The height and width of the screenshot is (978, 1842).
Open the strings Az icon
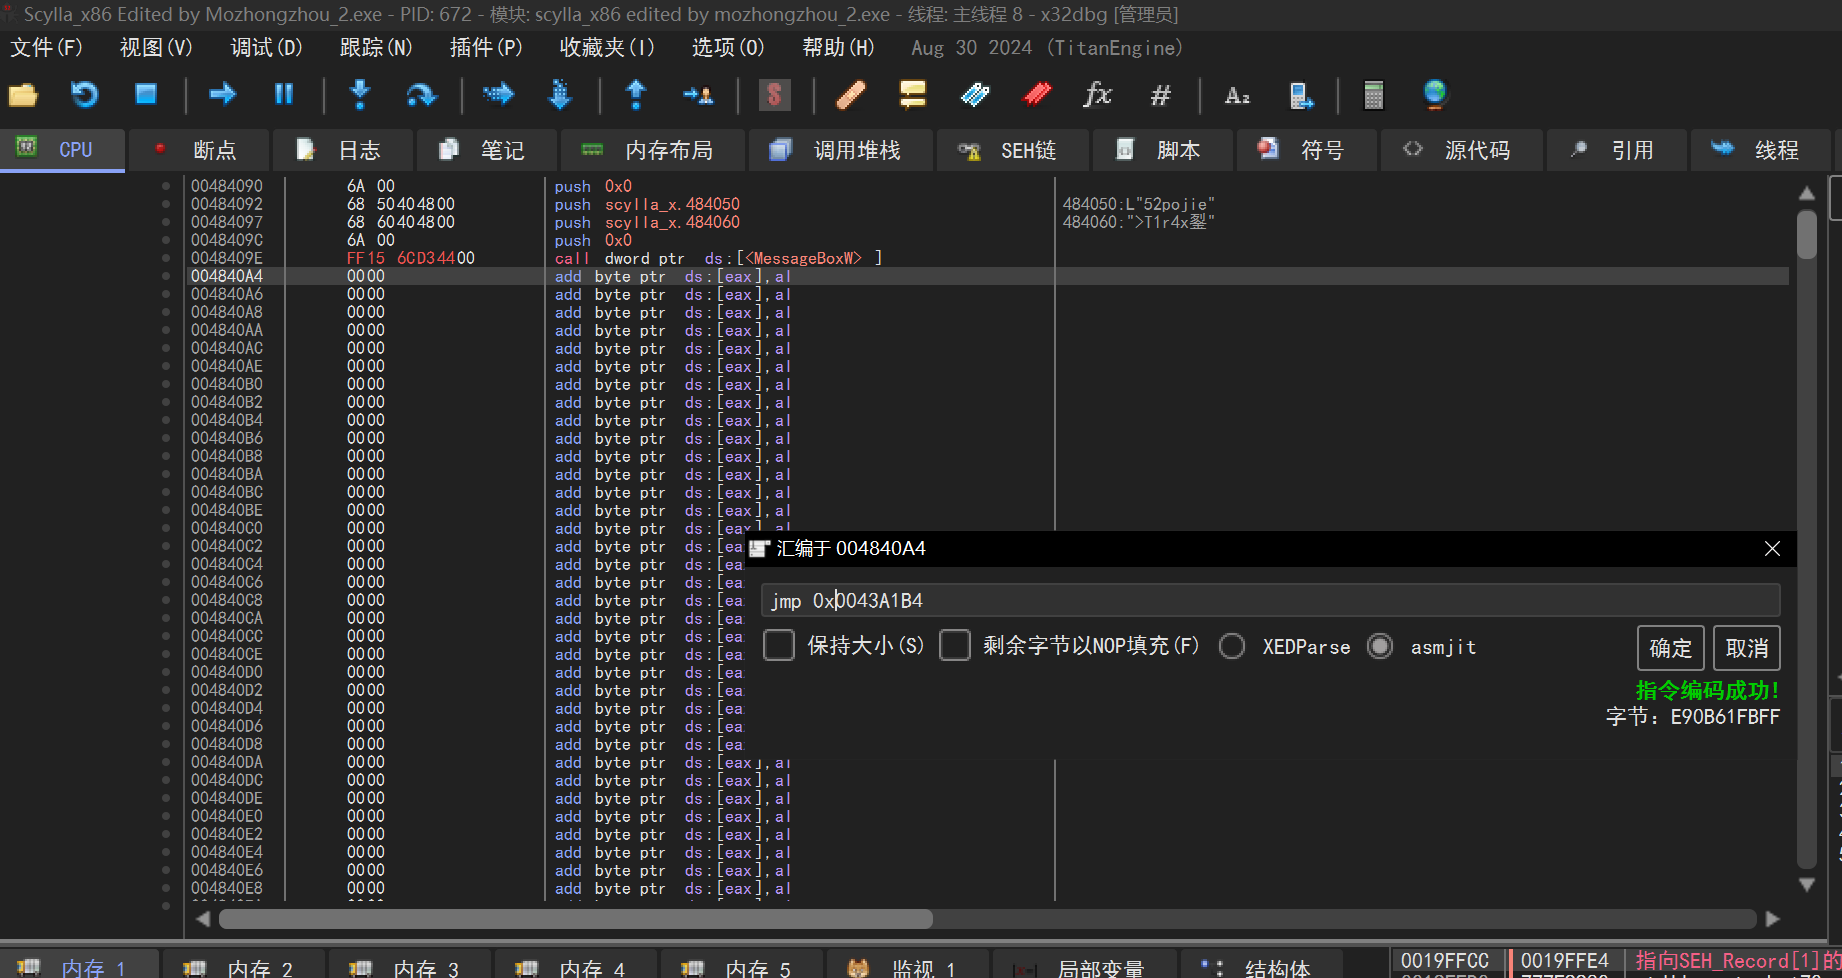click(x=1237, y=95)
